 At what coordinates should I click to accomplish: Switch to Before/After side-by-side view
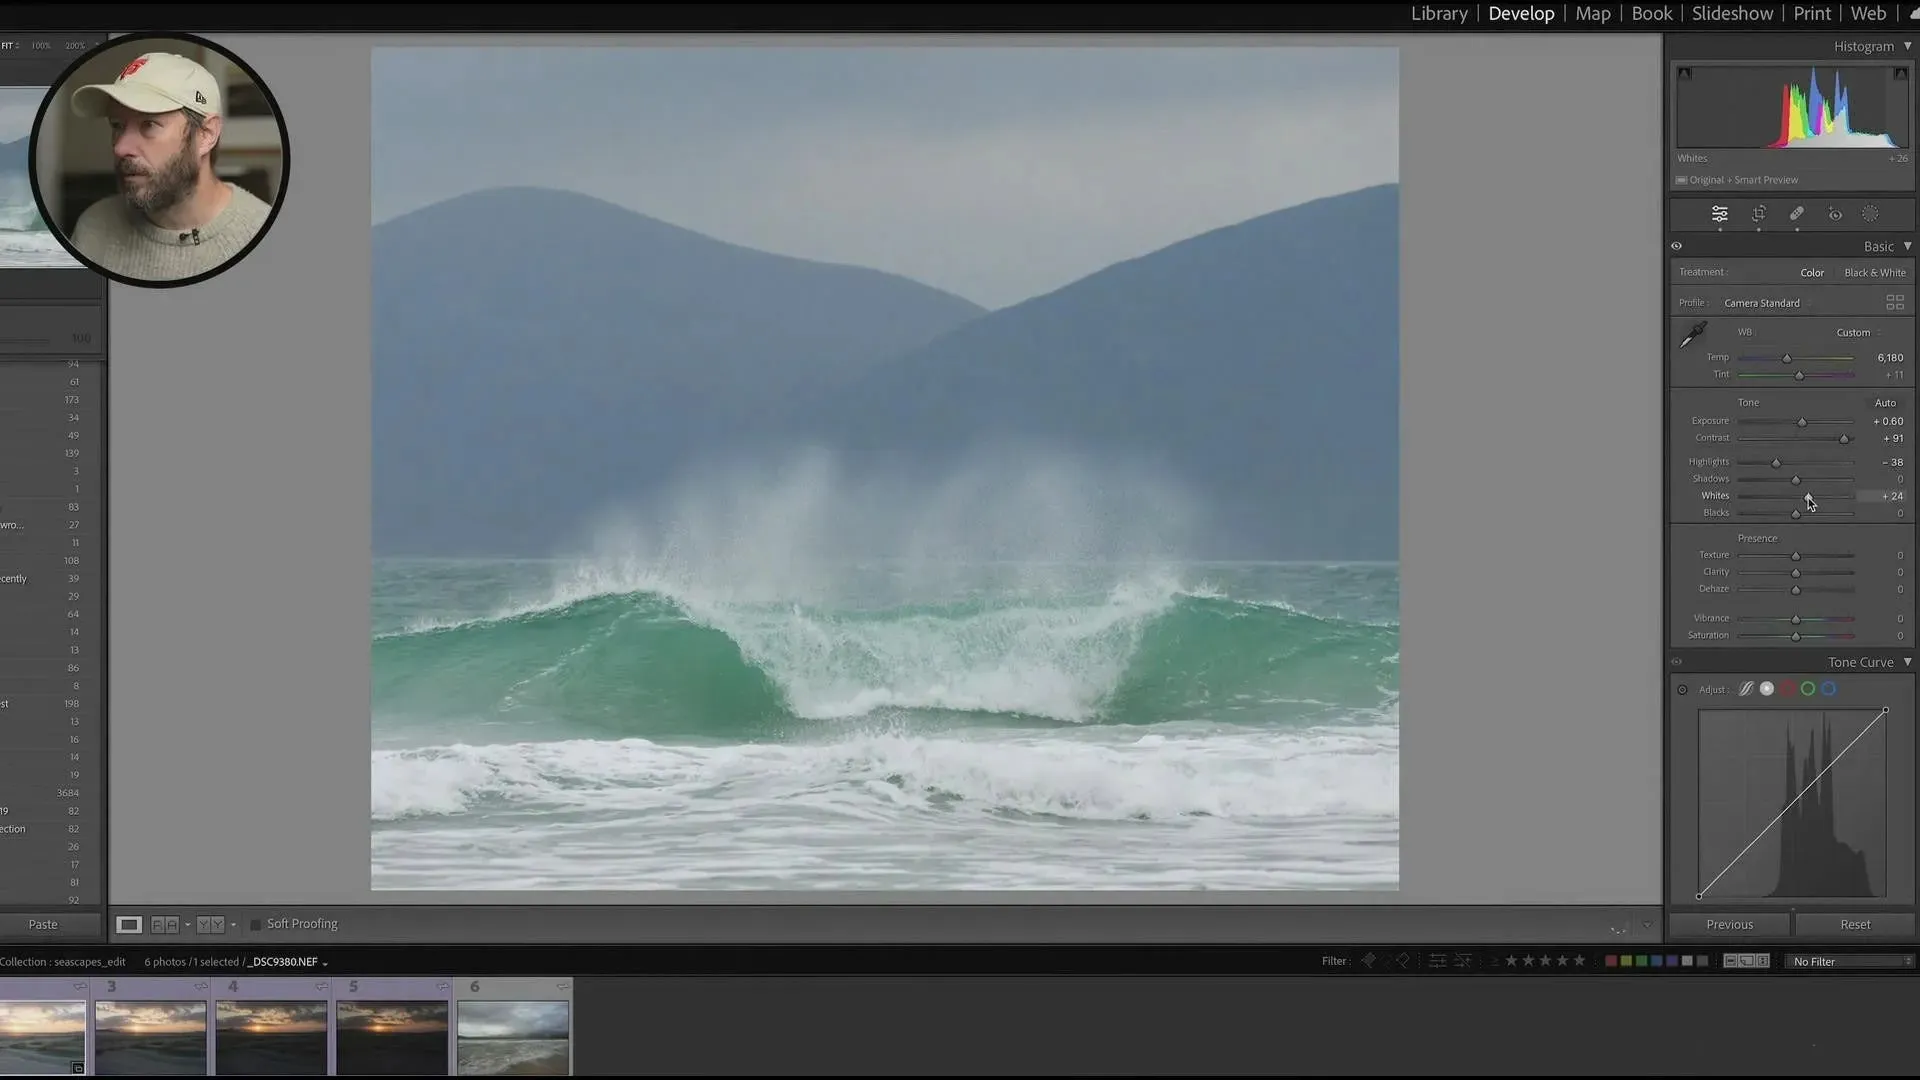[x=165, y=925]
